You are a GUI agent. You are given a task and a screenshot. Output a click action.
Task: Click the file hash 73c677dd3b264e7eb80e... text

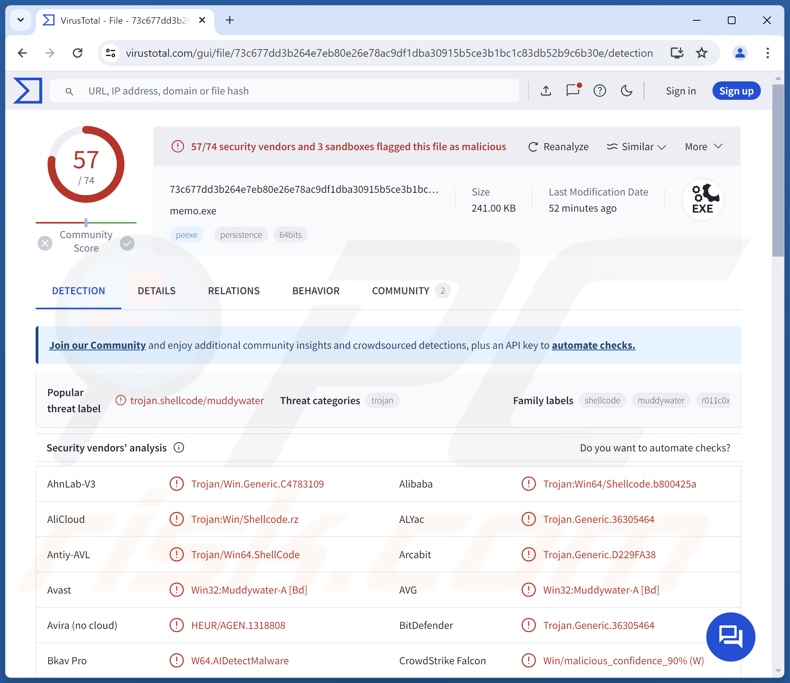(304, 189)
